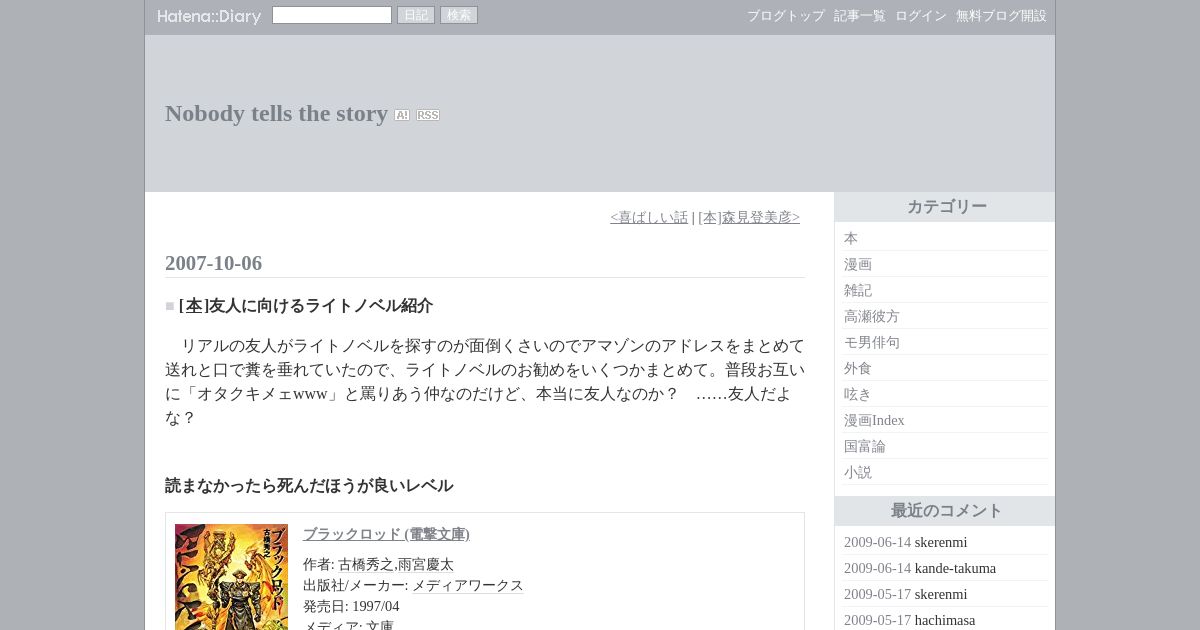
Task: Click the antenna icon beside blog title
Action: tap(402, 115)
